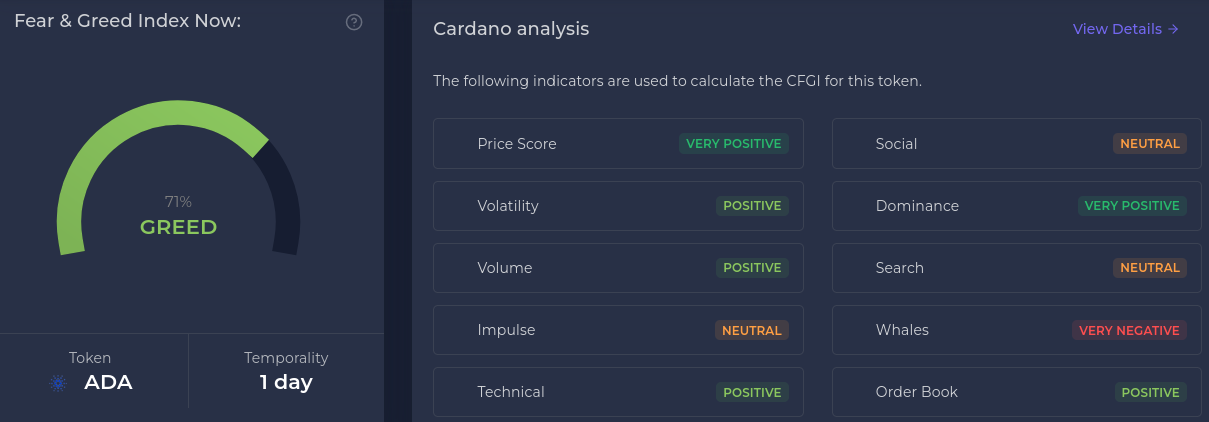
Task: Click the ADA Cardano token logo
Action: 57,383
